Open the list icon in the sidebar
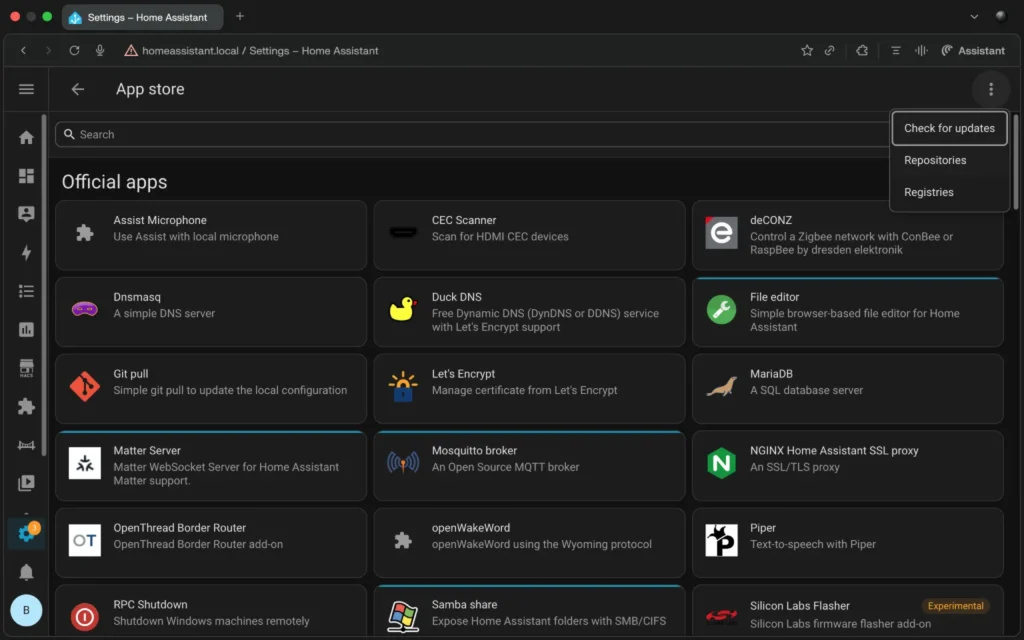The width and height of the screenshot is (1024, 640). [26, 291]
